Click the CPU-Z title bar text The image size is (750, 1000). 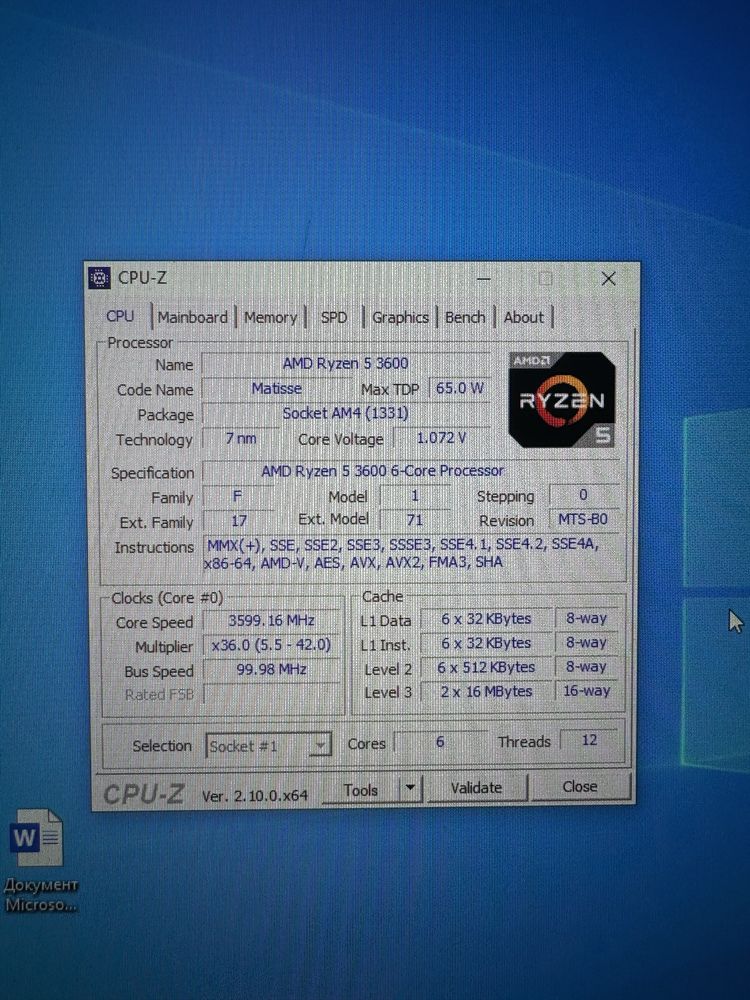(142, 278)
